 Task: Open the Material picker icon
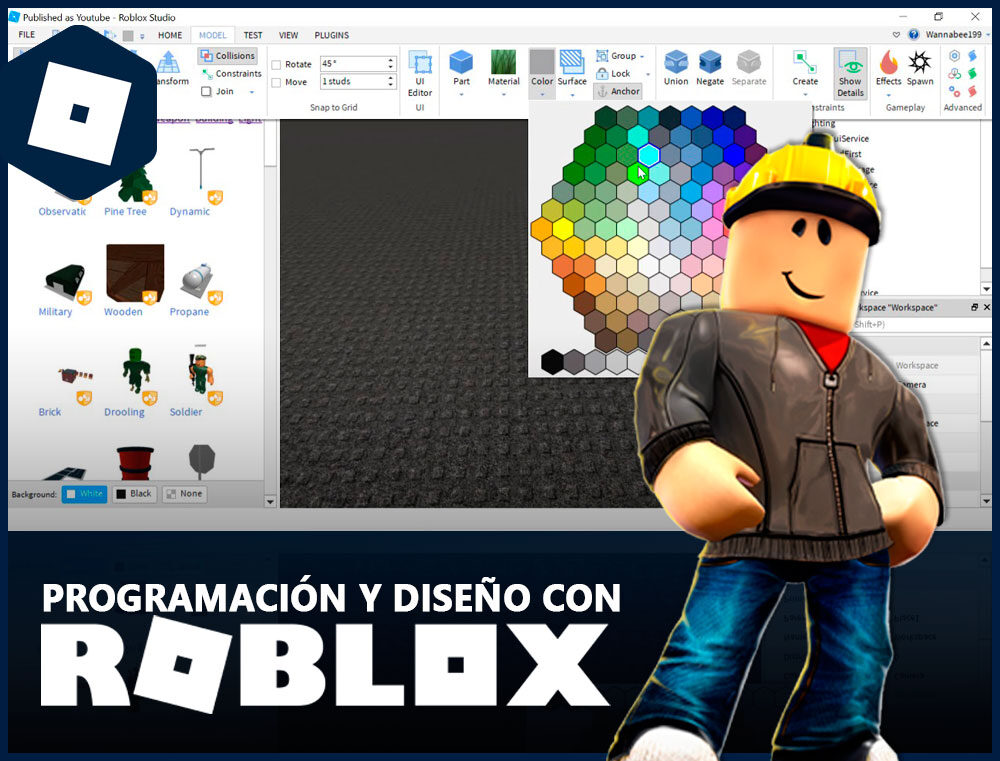503,63
